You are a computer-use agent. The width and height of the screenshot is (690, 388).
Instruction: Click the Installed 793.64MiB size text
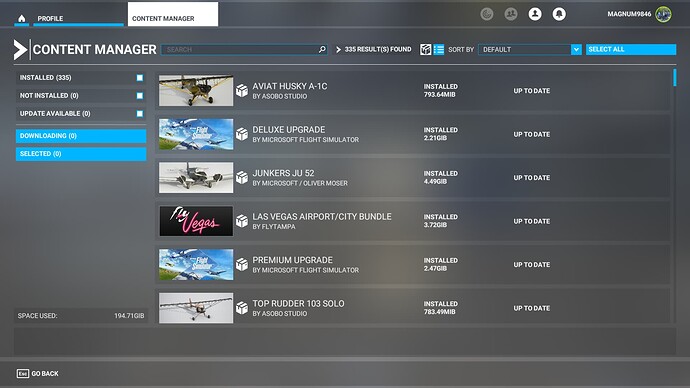pos(440,91)
